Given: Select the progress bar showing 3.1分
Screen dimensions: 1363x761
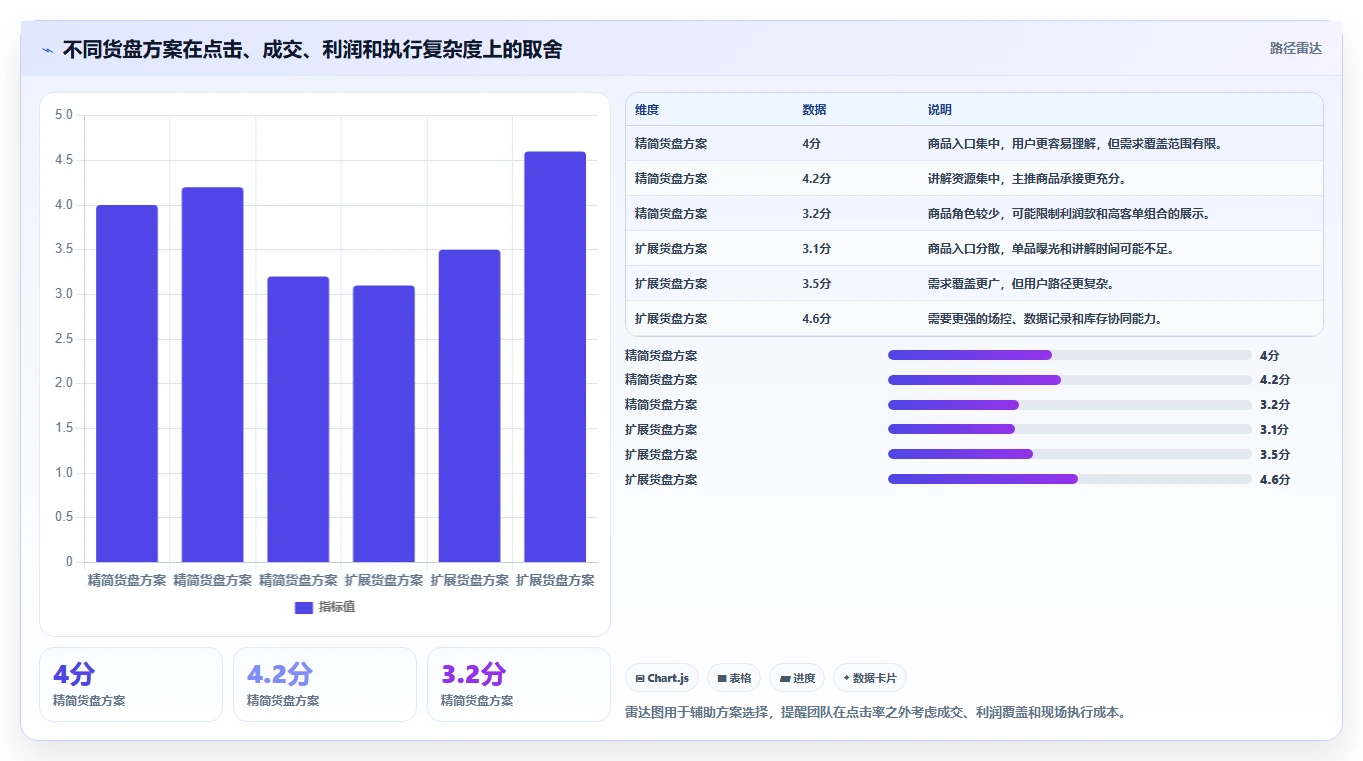Looking at the screenshot, I should point(1070,429).
